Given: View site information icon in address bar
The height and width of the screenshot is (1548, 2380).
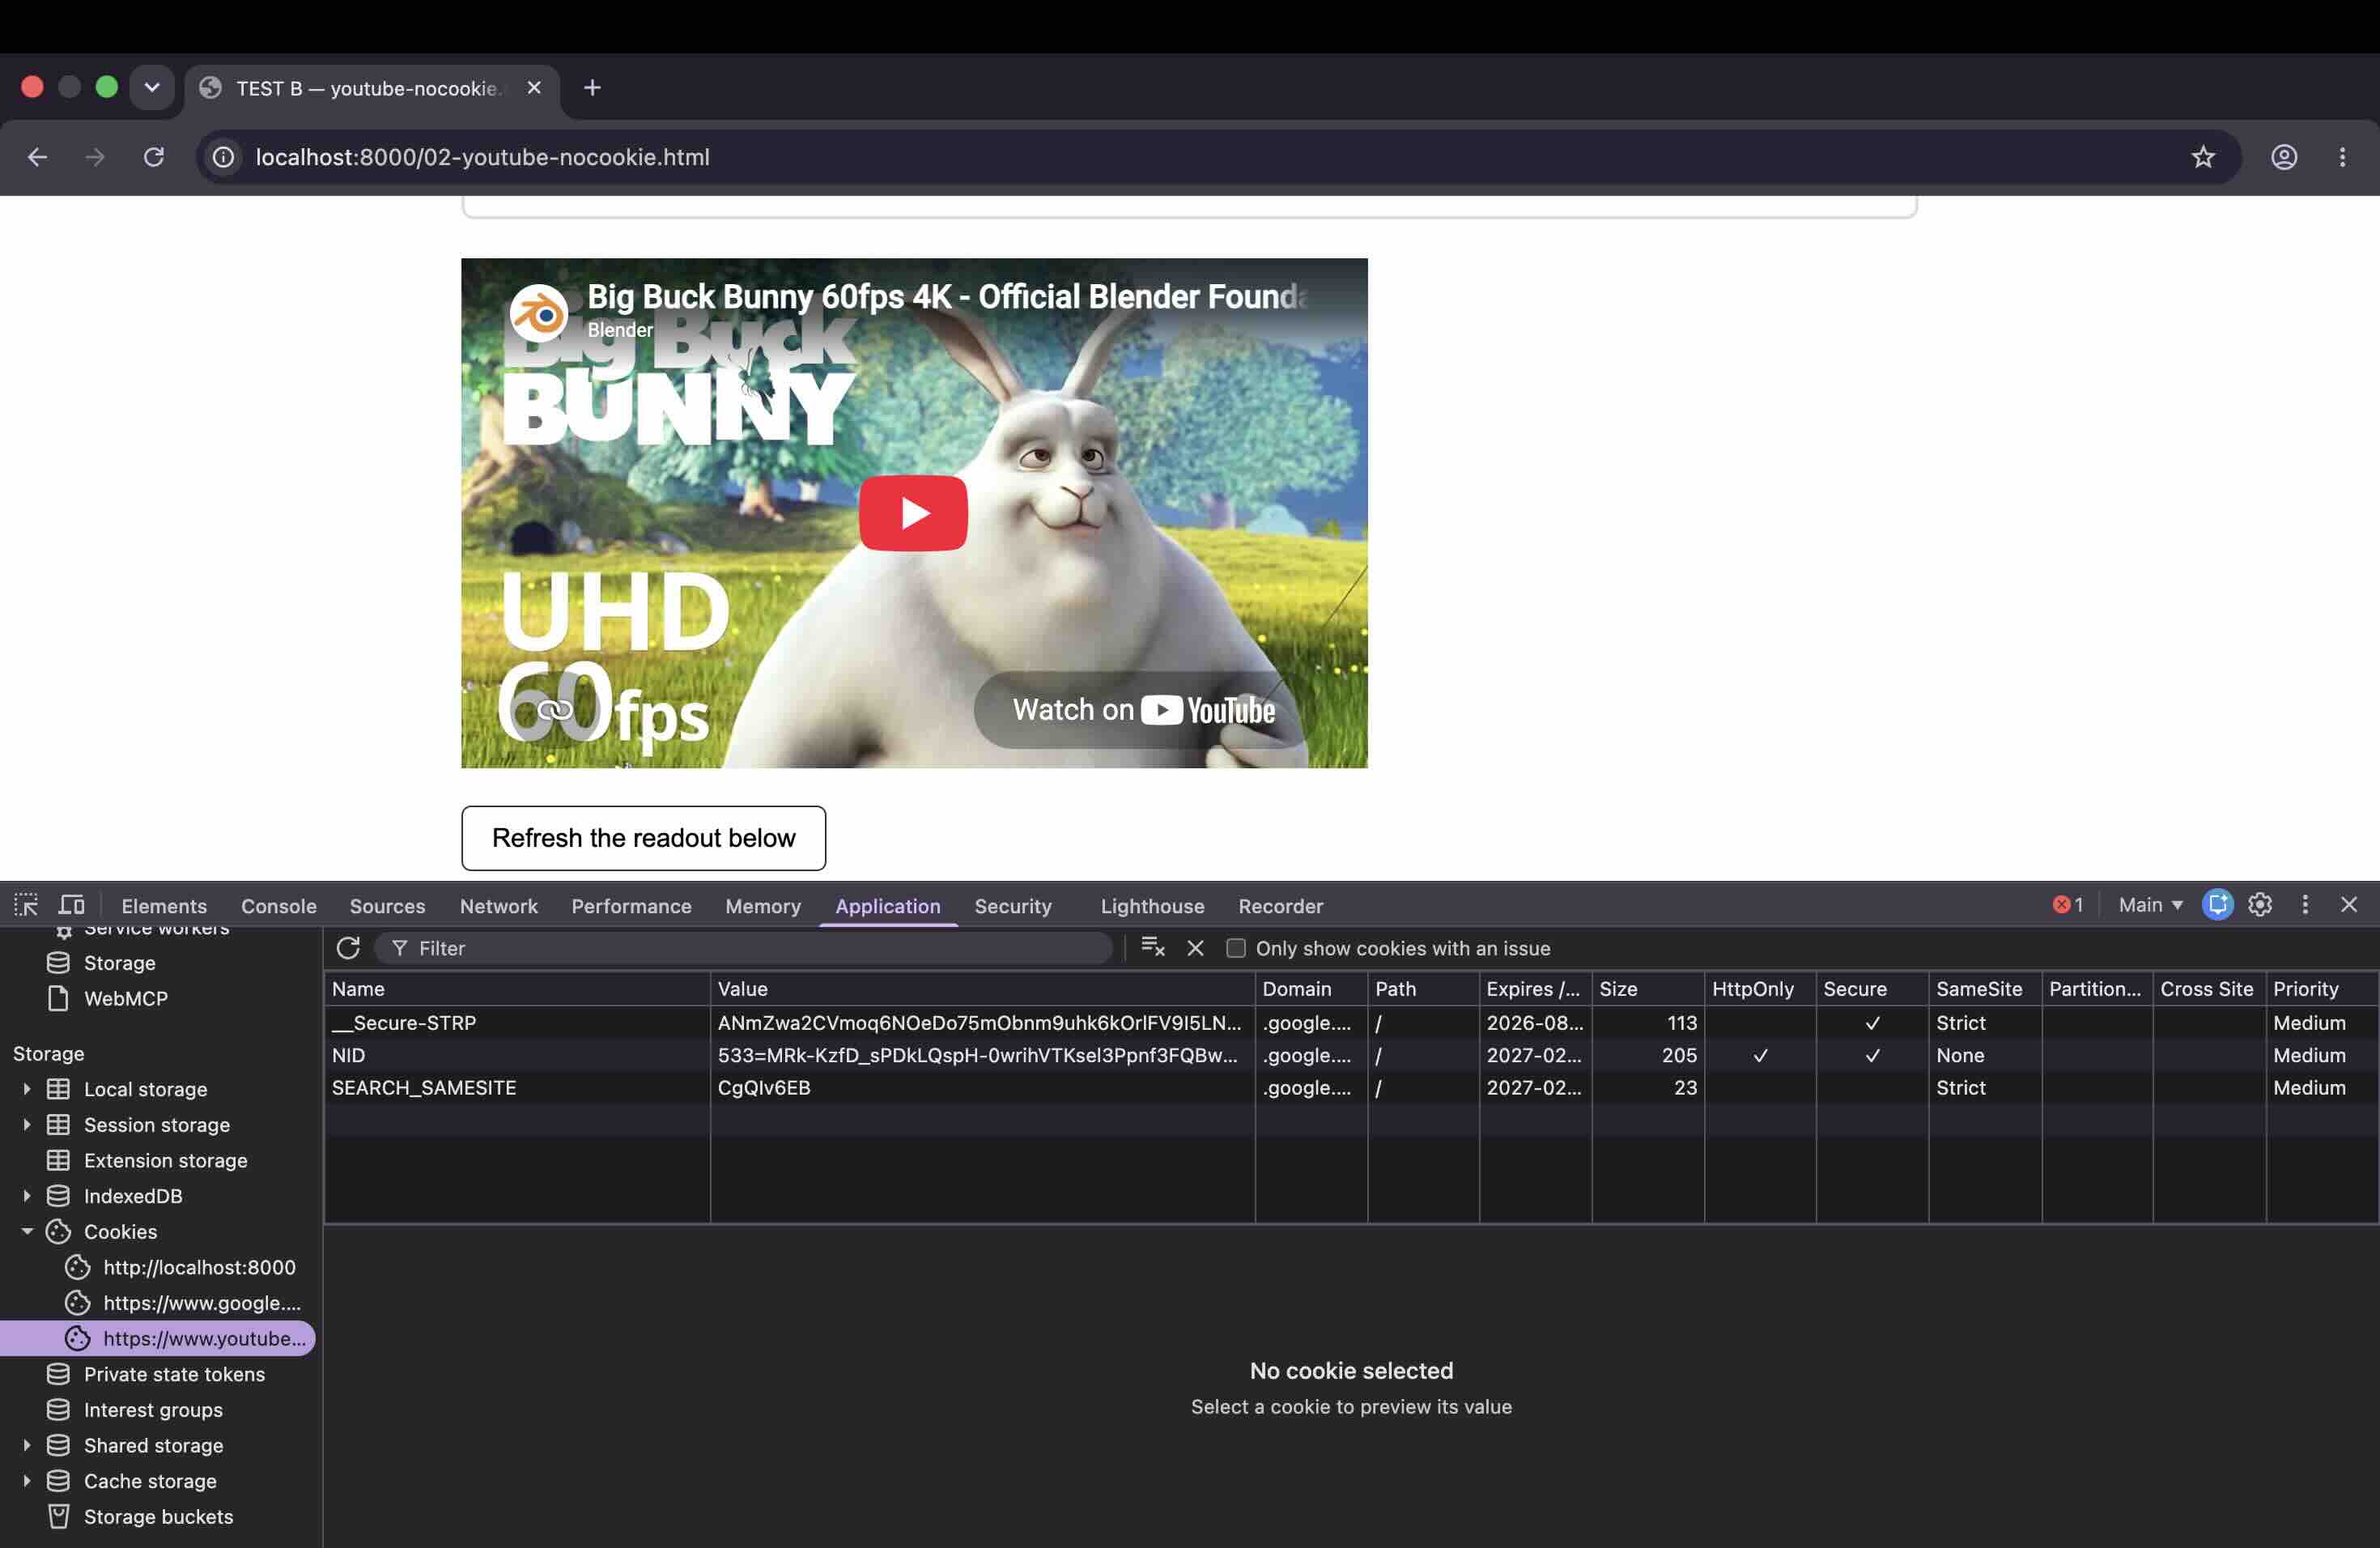Looking at the screenshot, I should click(224, 157).
